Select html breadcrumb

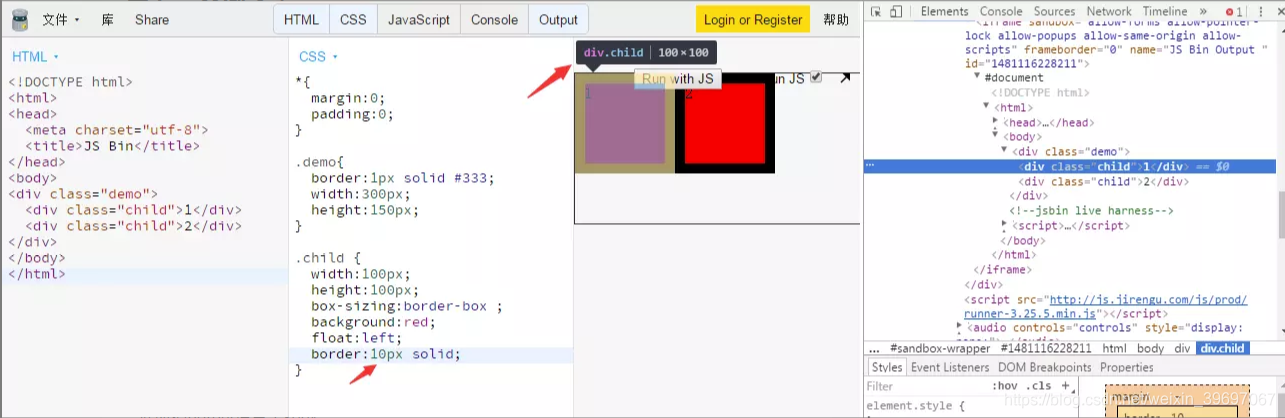(1114, 349)
